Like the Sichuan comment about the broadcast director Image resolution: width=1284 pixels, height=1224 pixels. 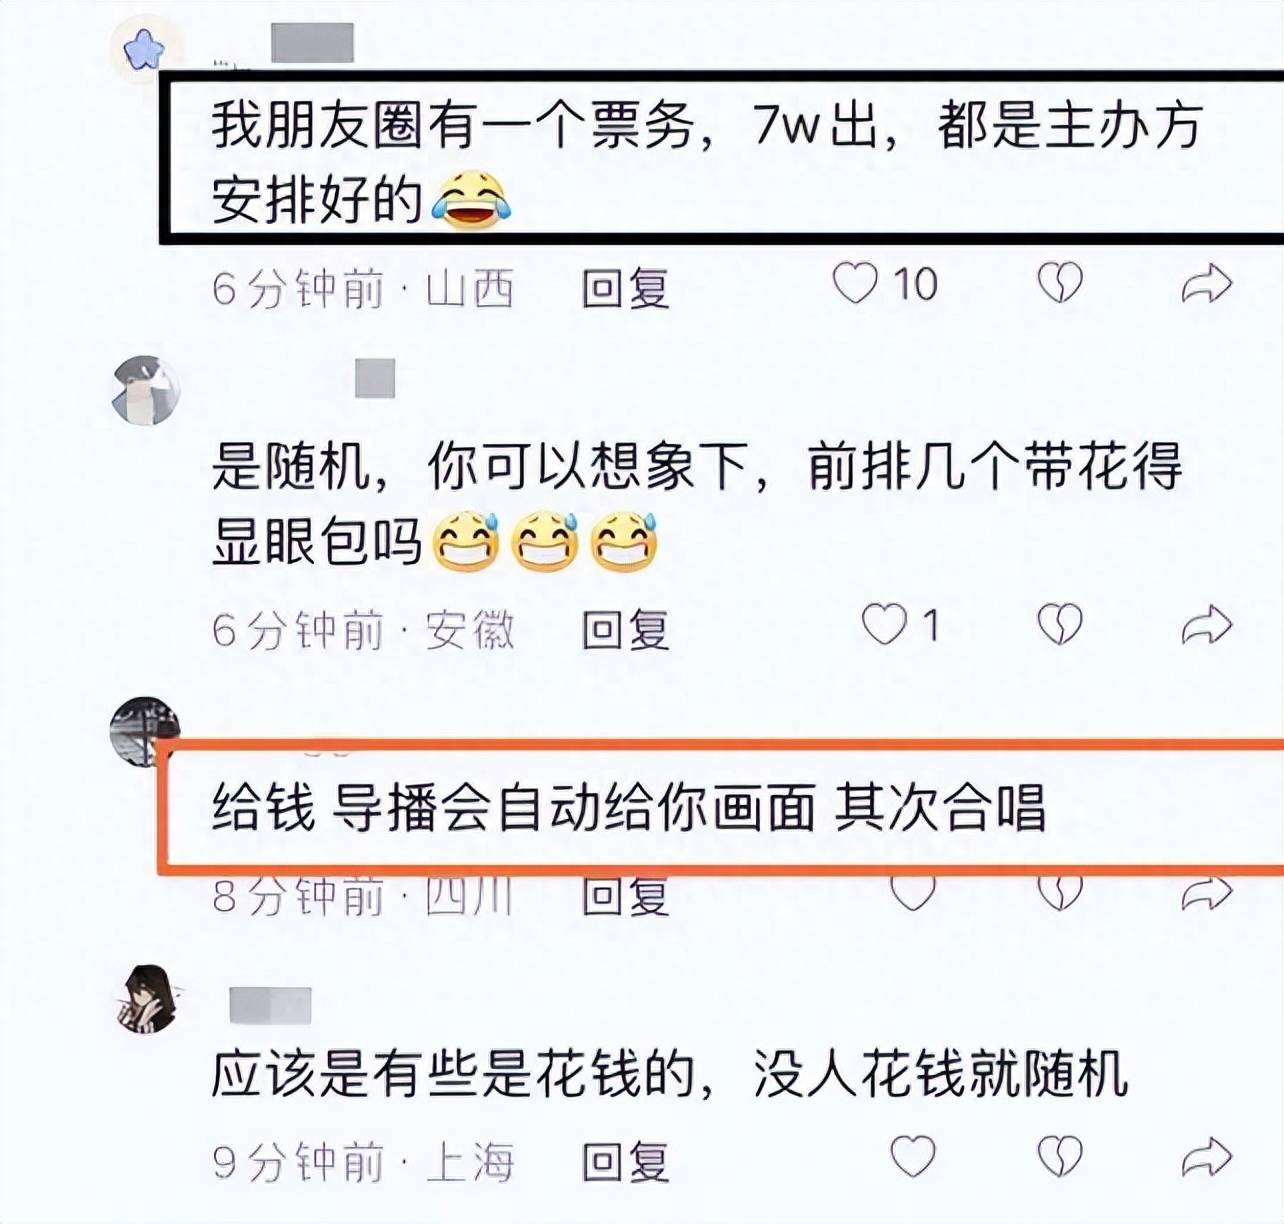coord(913,893)
